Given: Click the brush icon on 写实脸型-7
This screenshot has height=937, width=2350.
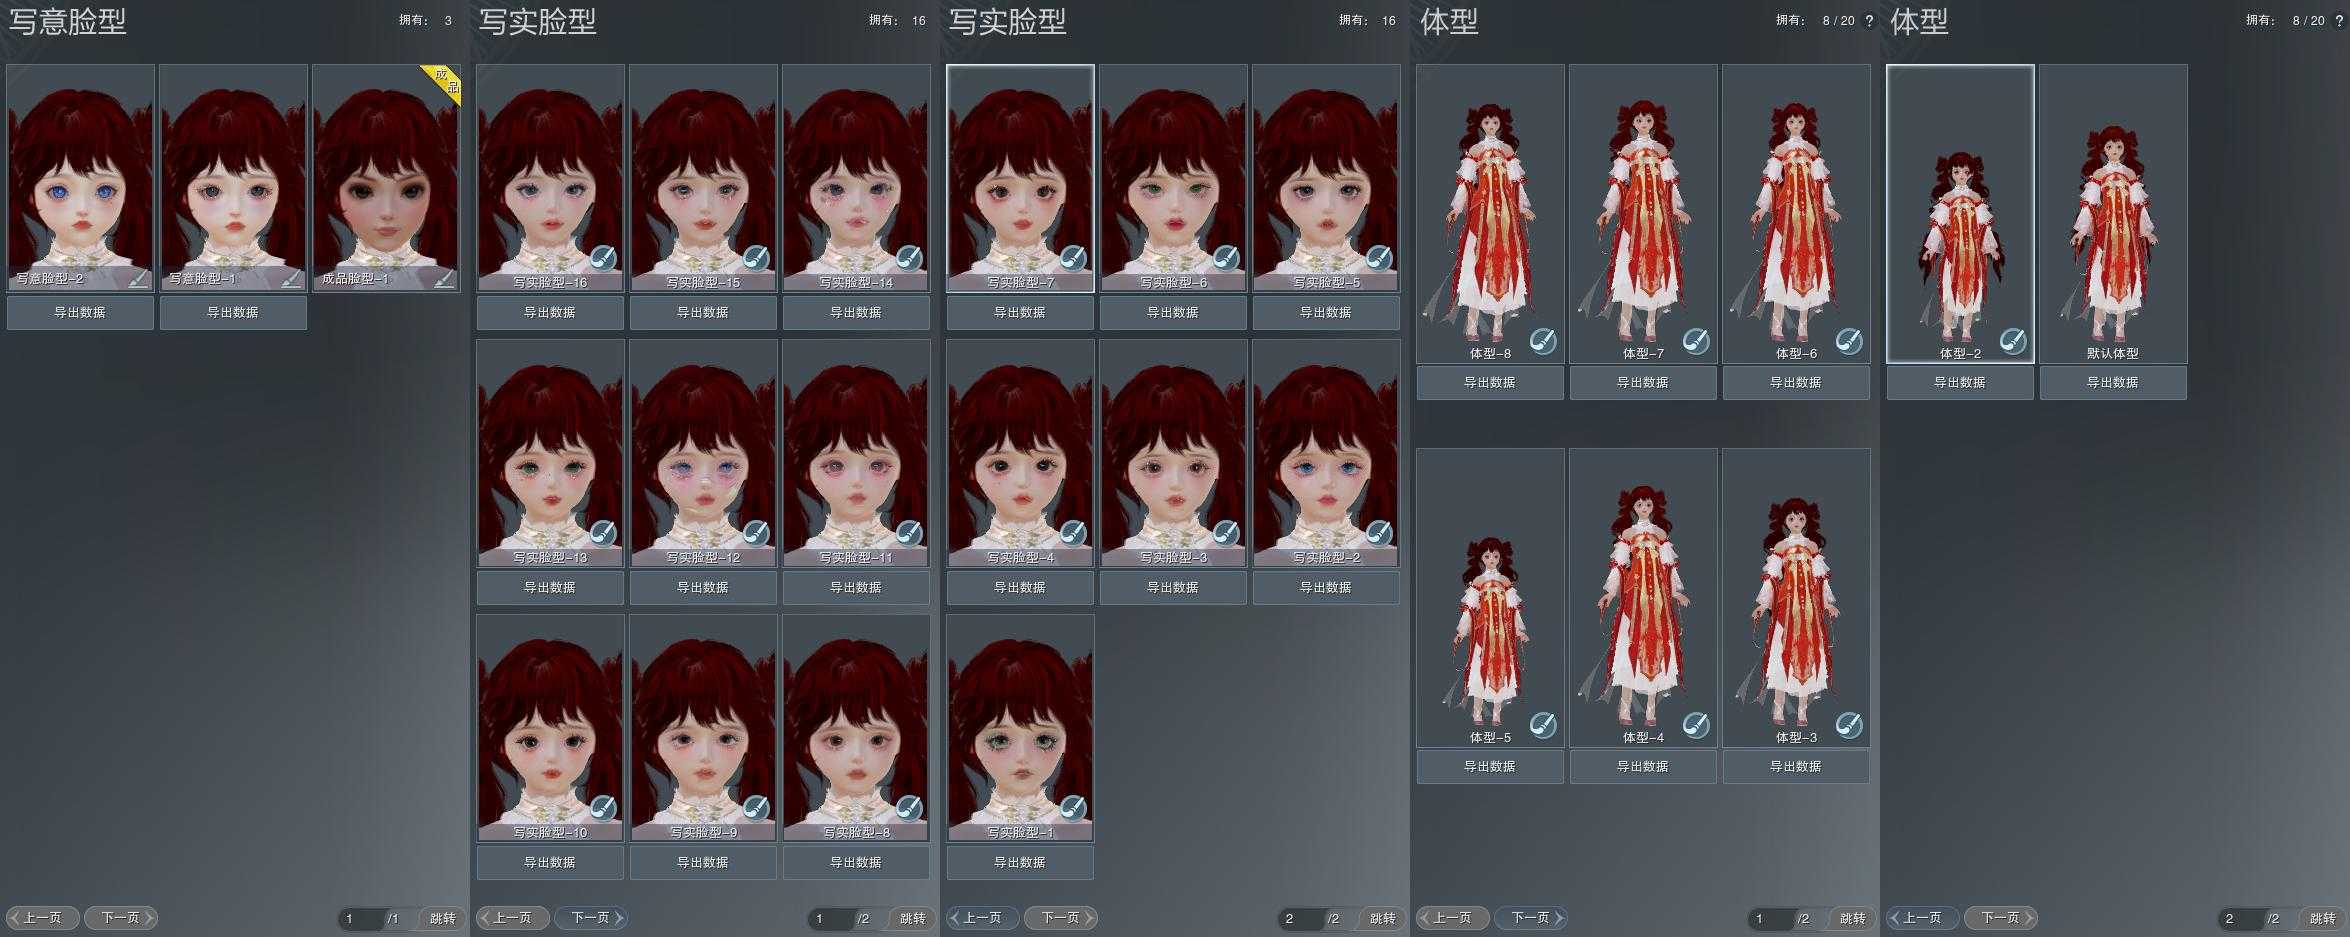Looking at the screenshot, I should (1073, 258).
